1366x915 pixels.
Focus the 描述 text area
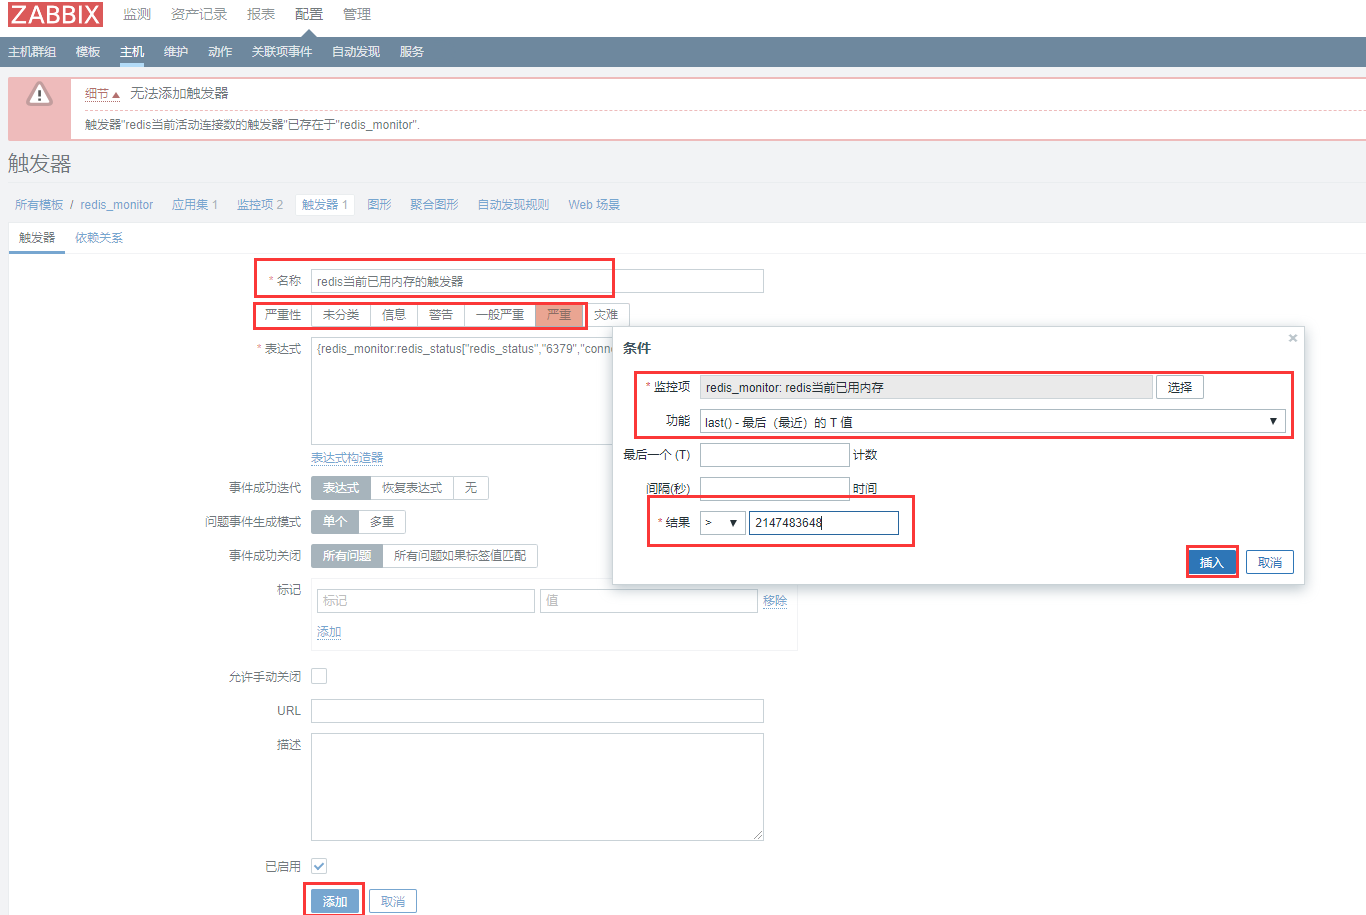pyautogui.click(x=537, y=787)
